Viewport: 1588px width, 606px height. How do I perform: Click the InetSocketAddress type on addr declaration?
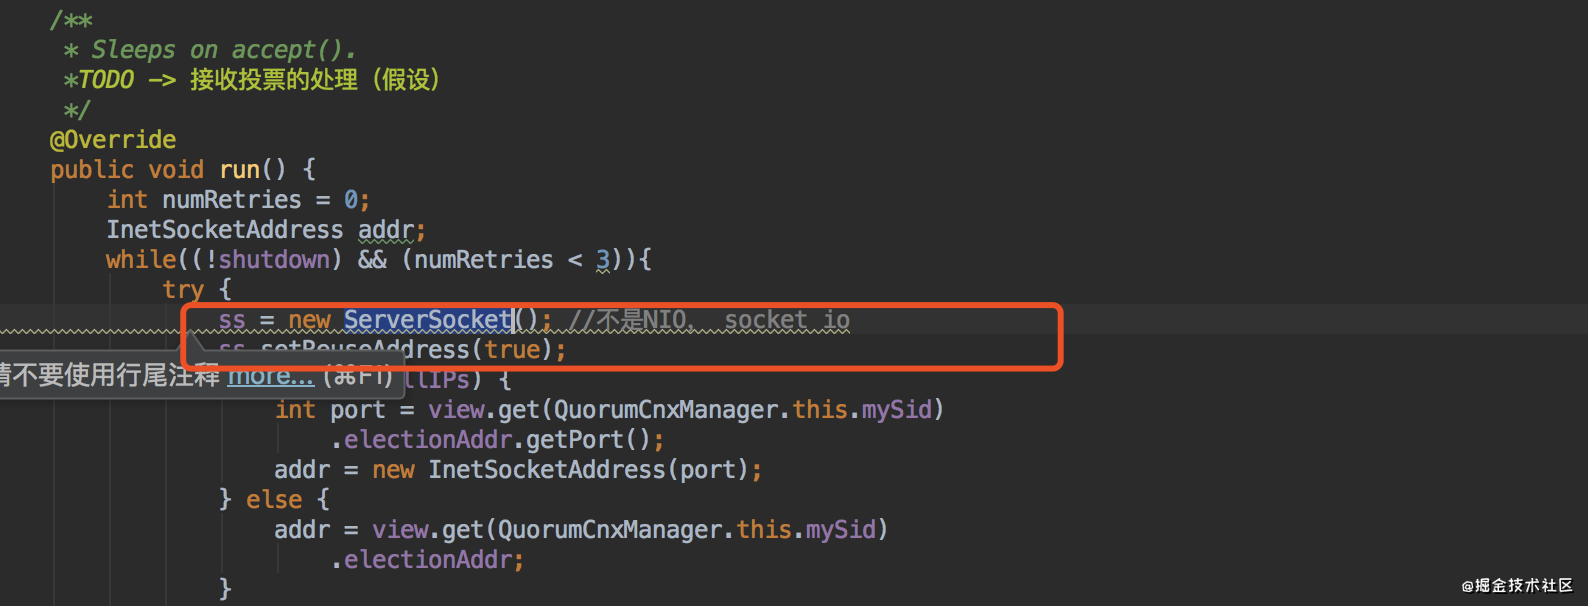224,230
